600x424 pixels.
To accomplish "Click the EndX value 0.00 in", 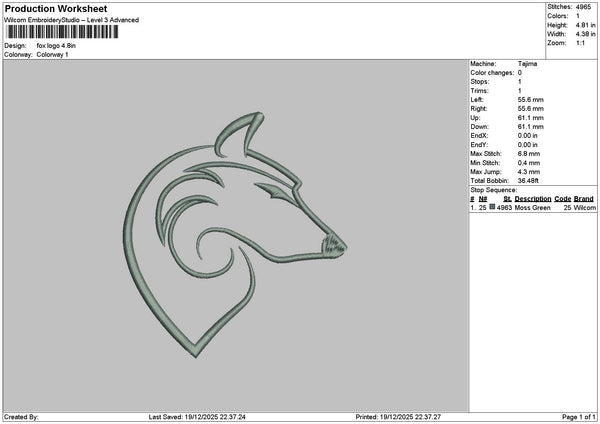I will (527, 136).
